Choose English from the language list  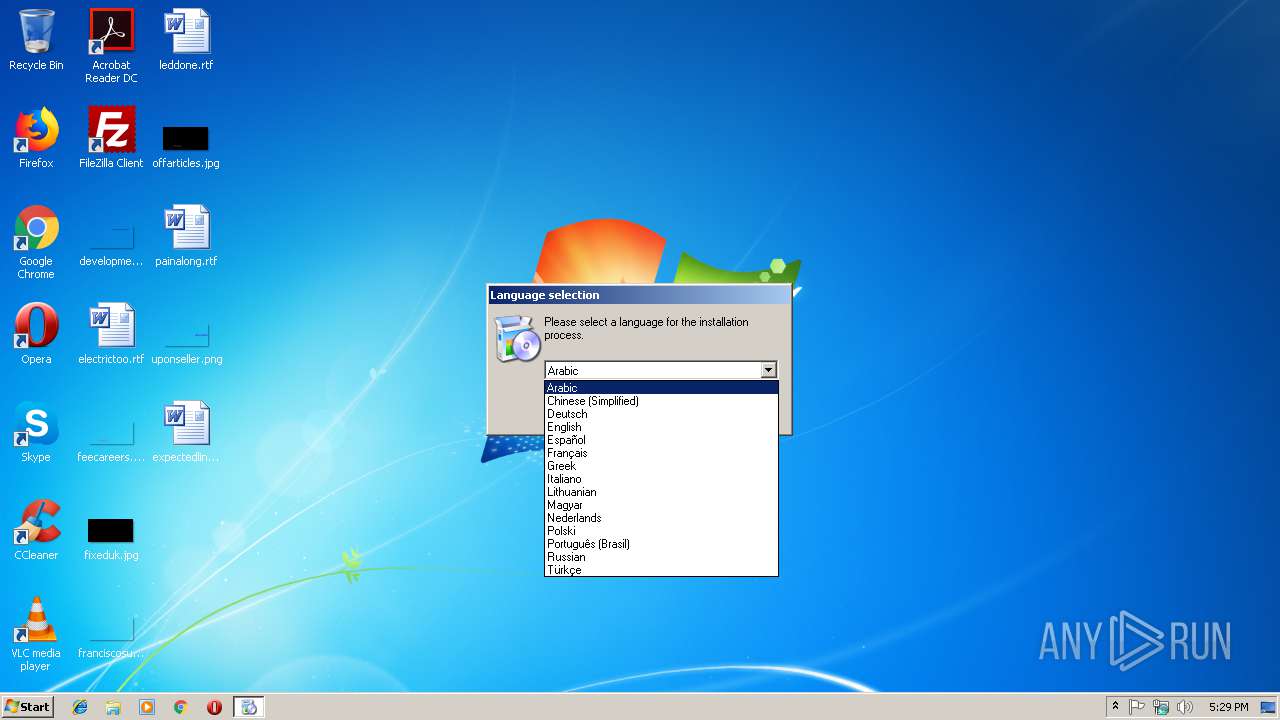[x=661, y=427]
